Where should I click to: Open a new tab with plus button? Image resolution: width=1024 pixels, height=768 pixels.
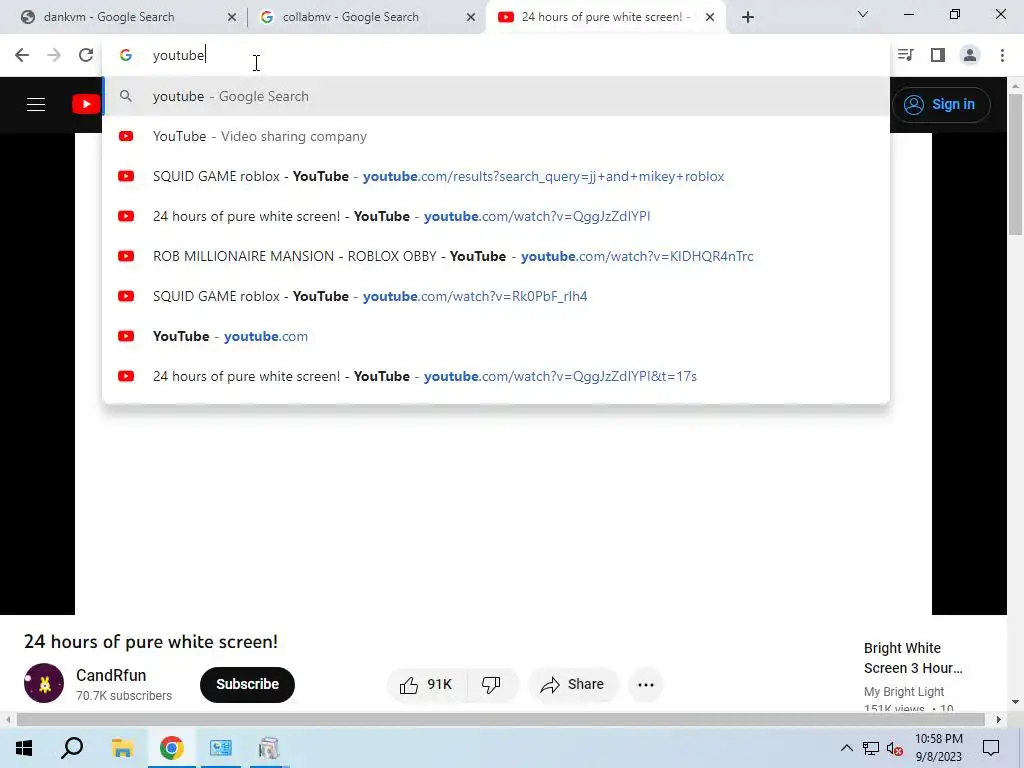coord(748,17)
